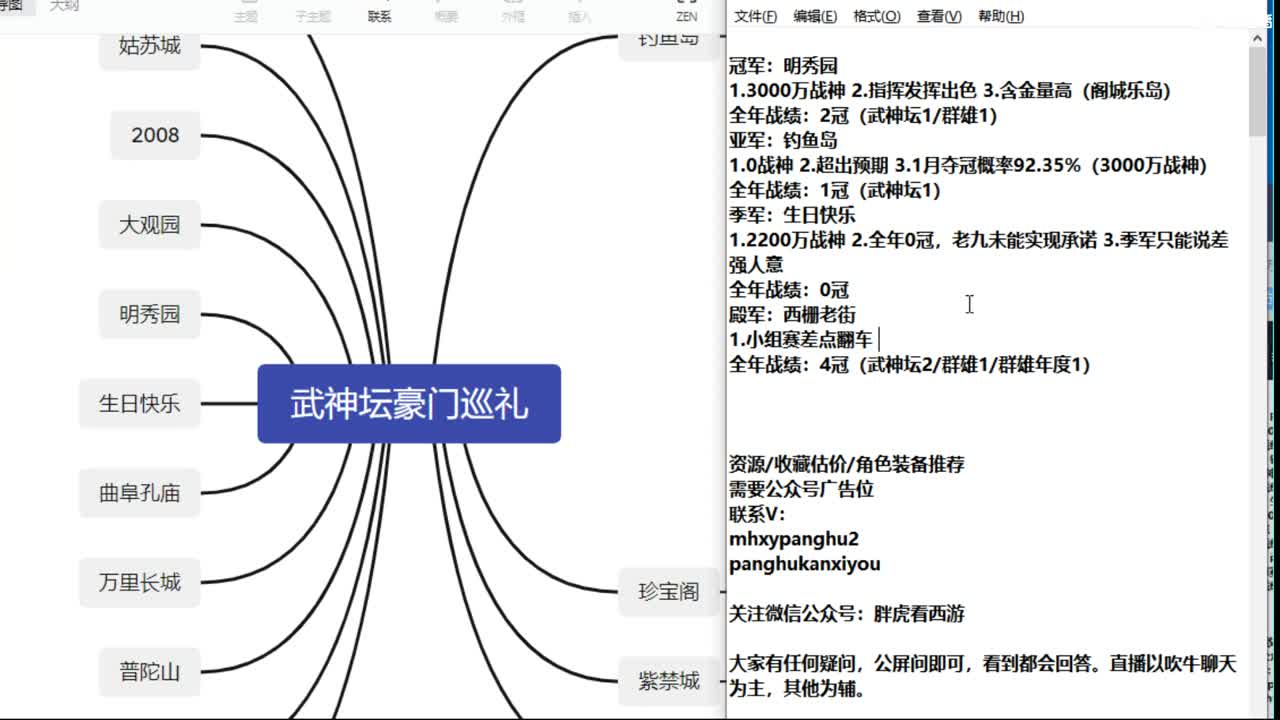Click the text mhxypanghu2
This screenshot has height=720, width=1280.
point(794,539)
